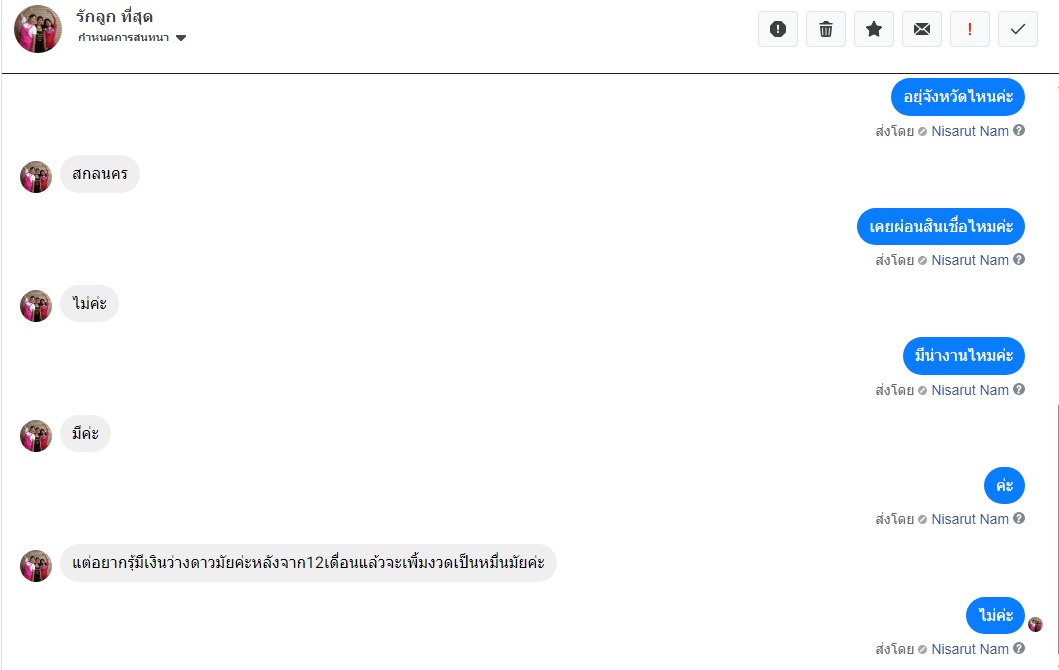
Task: Click the customer's header profile picture
Action: [x=38, y=28]
